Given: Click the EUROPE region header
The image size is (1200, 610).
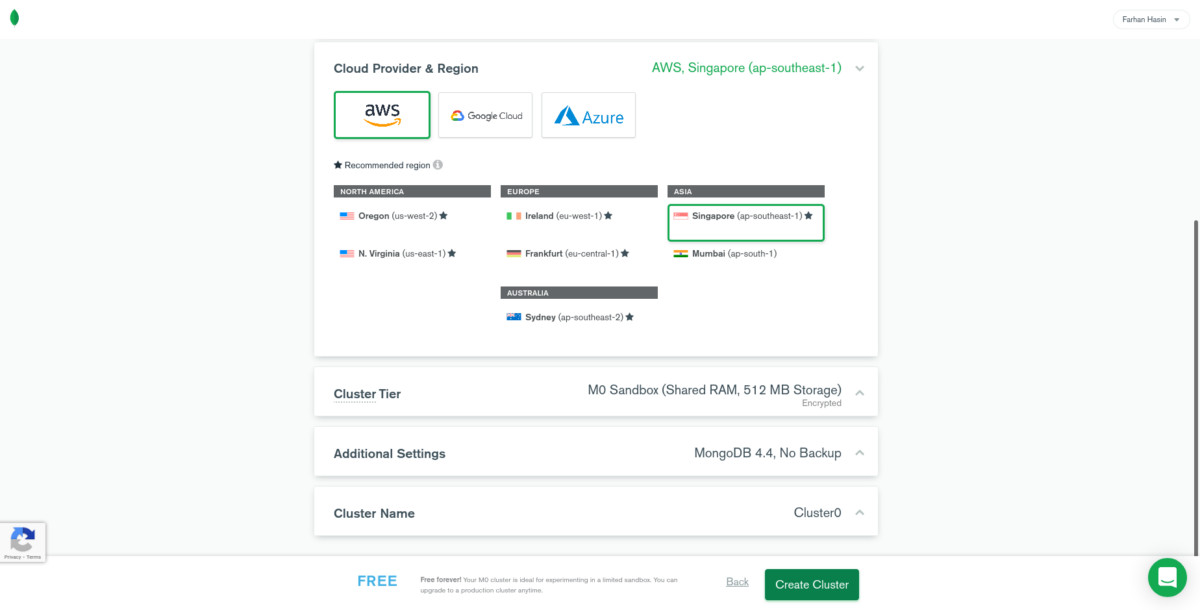Looking at the screenshot, I should click(579, 191).
